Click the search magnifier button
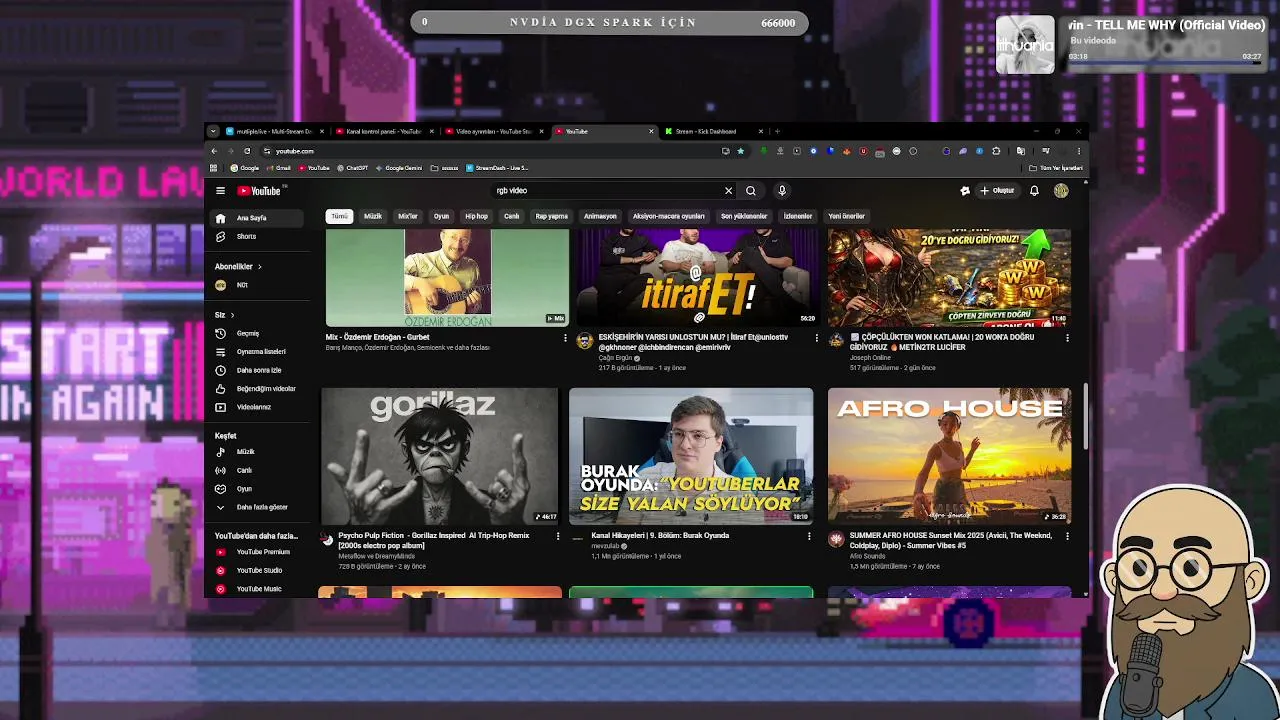The height and width of the screenshot is (720, 1280). pos(751,191)
